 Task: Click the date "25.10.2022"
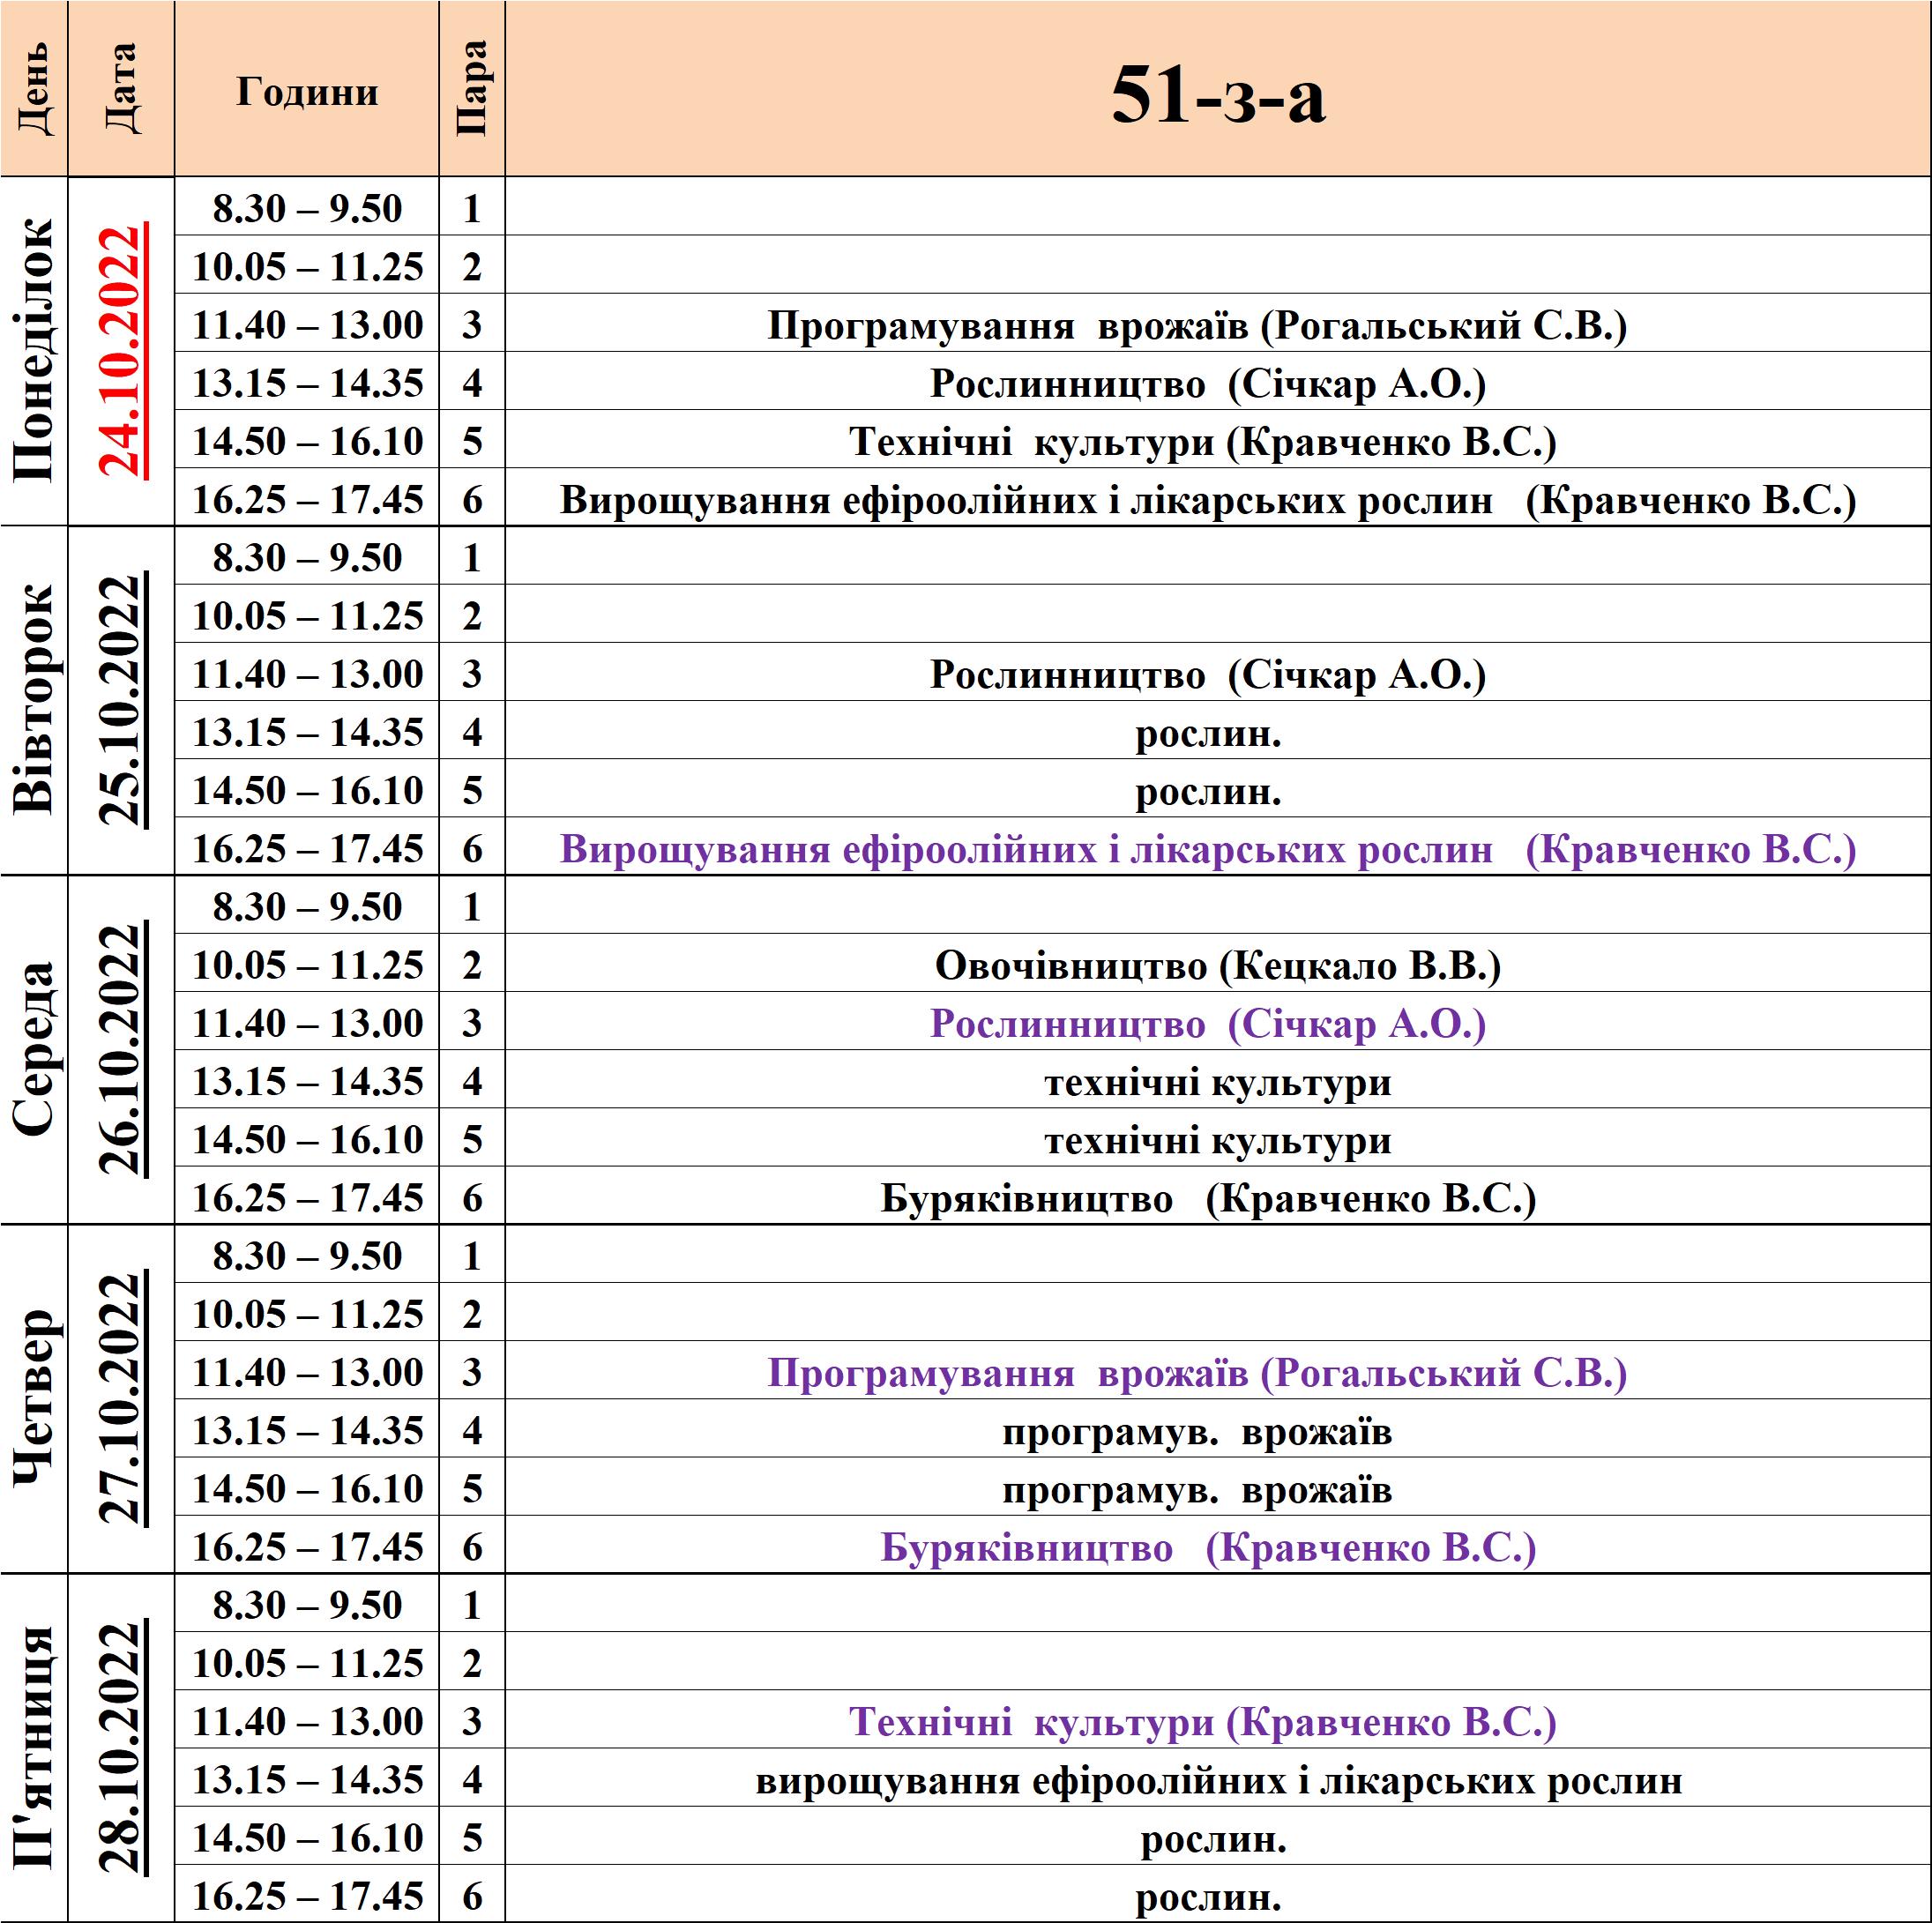tap(121, 700)
